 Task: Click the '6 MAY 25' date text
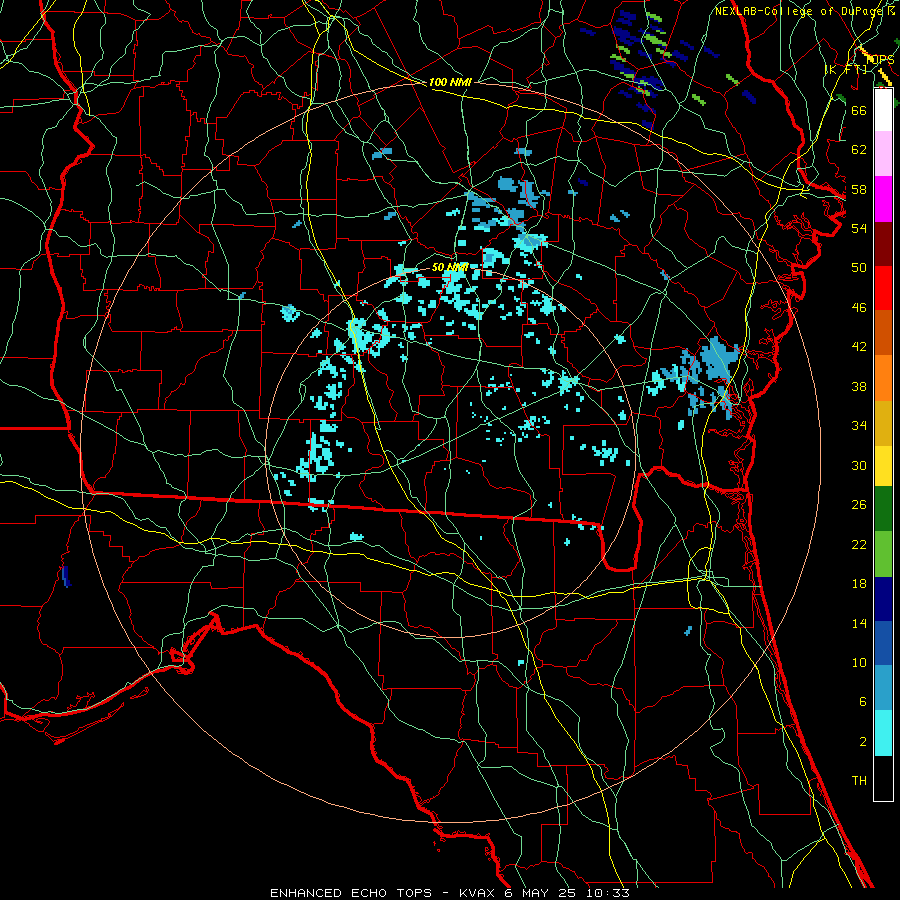[x=540, y=893]
